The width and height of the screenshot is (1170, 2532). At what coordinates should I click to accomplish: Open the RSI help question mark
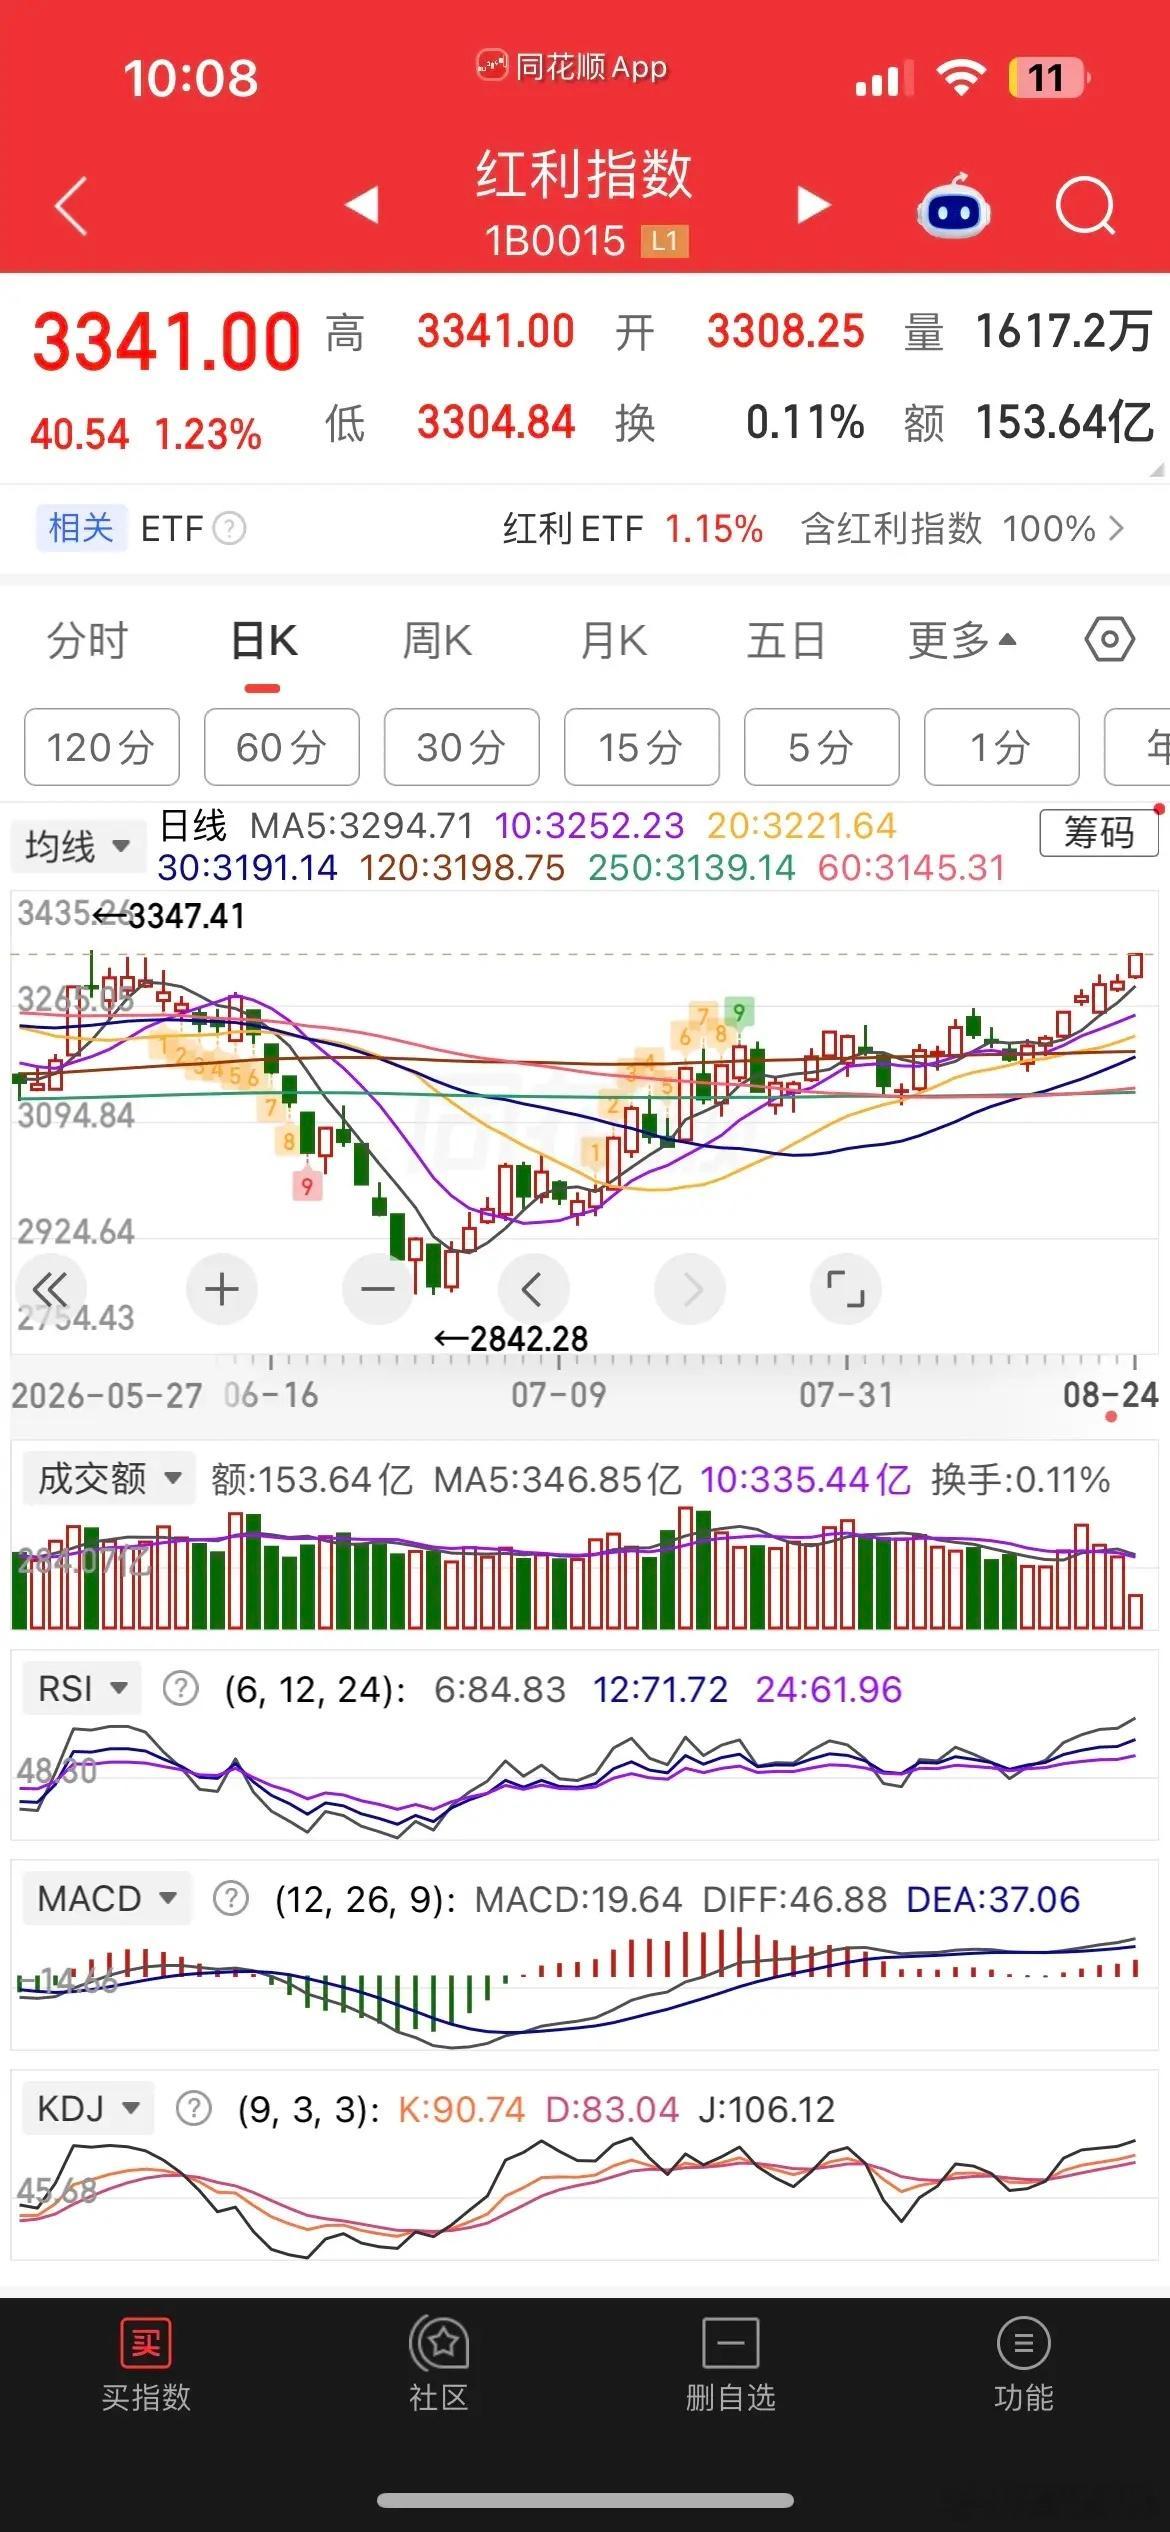[x=180, y=1689]
